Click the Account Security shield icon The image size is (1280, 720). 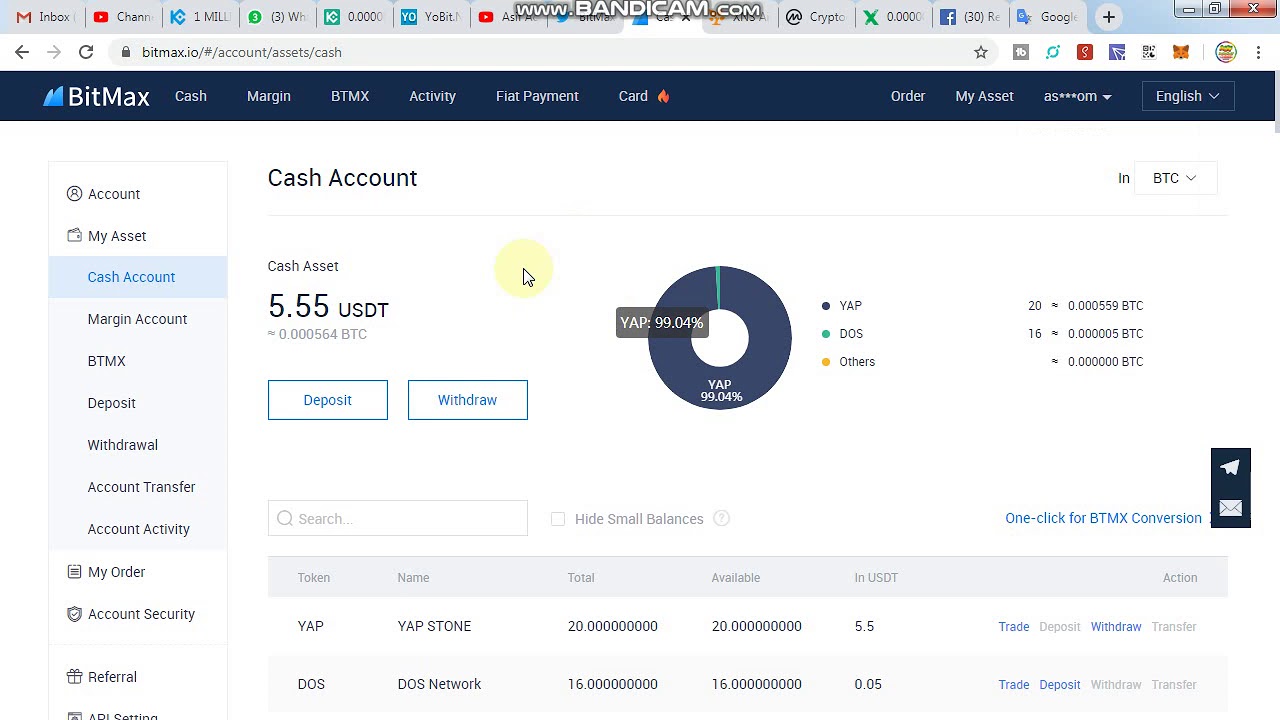(x=74, y=613)
